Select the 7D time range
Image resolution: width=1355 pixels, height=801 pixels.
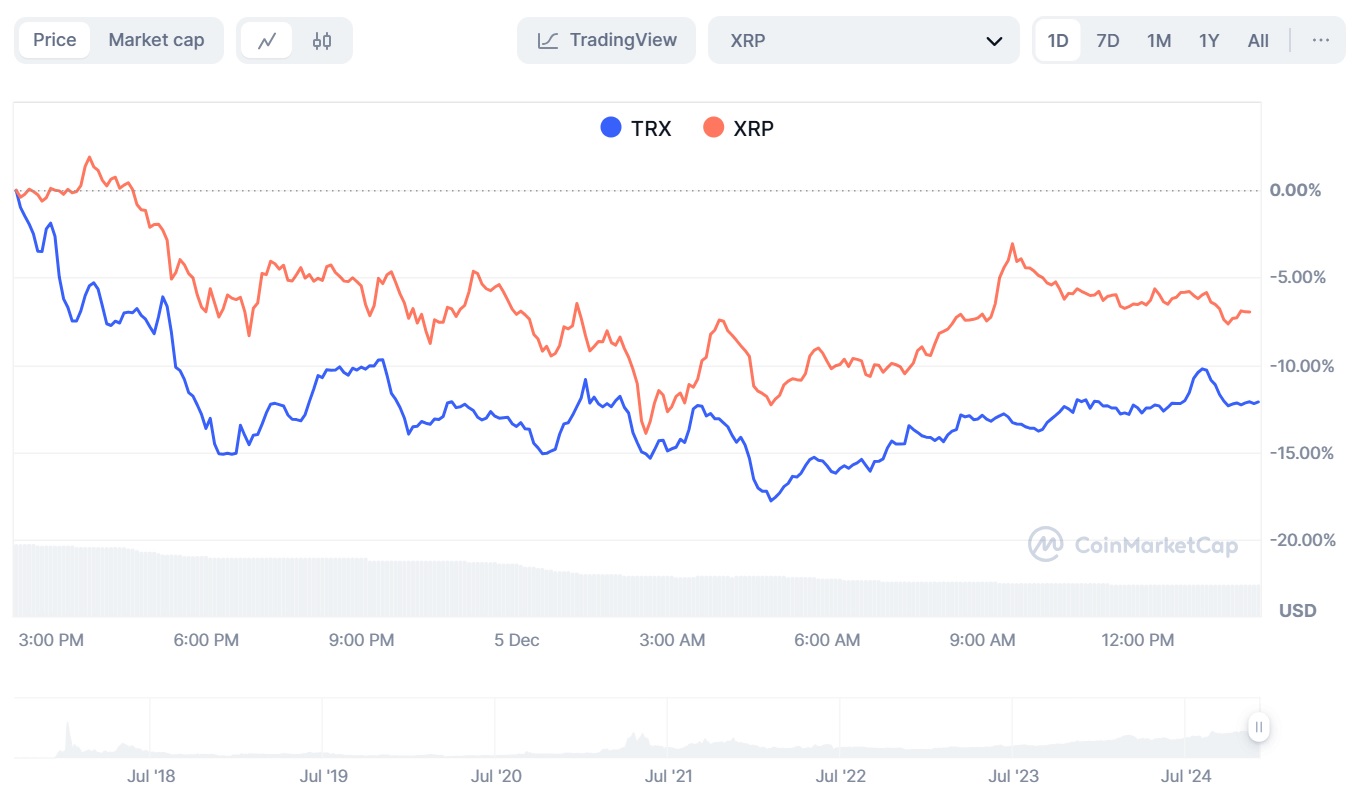[1108, 41]
